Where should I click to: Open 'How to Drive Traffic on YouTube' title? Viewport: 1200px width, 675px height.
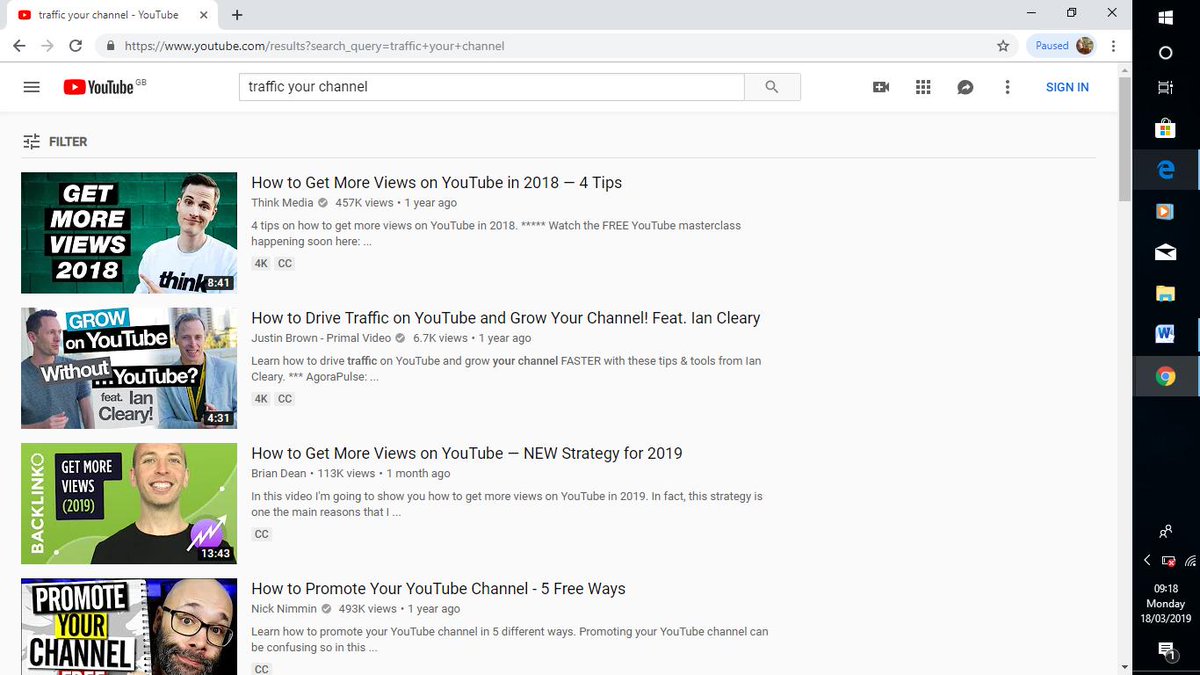click(x=506, y=318)
